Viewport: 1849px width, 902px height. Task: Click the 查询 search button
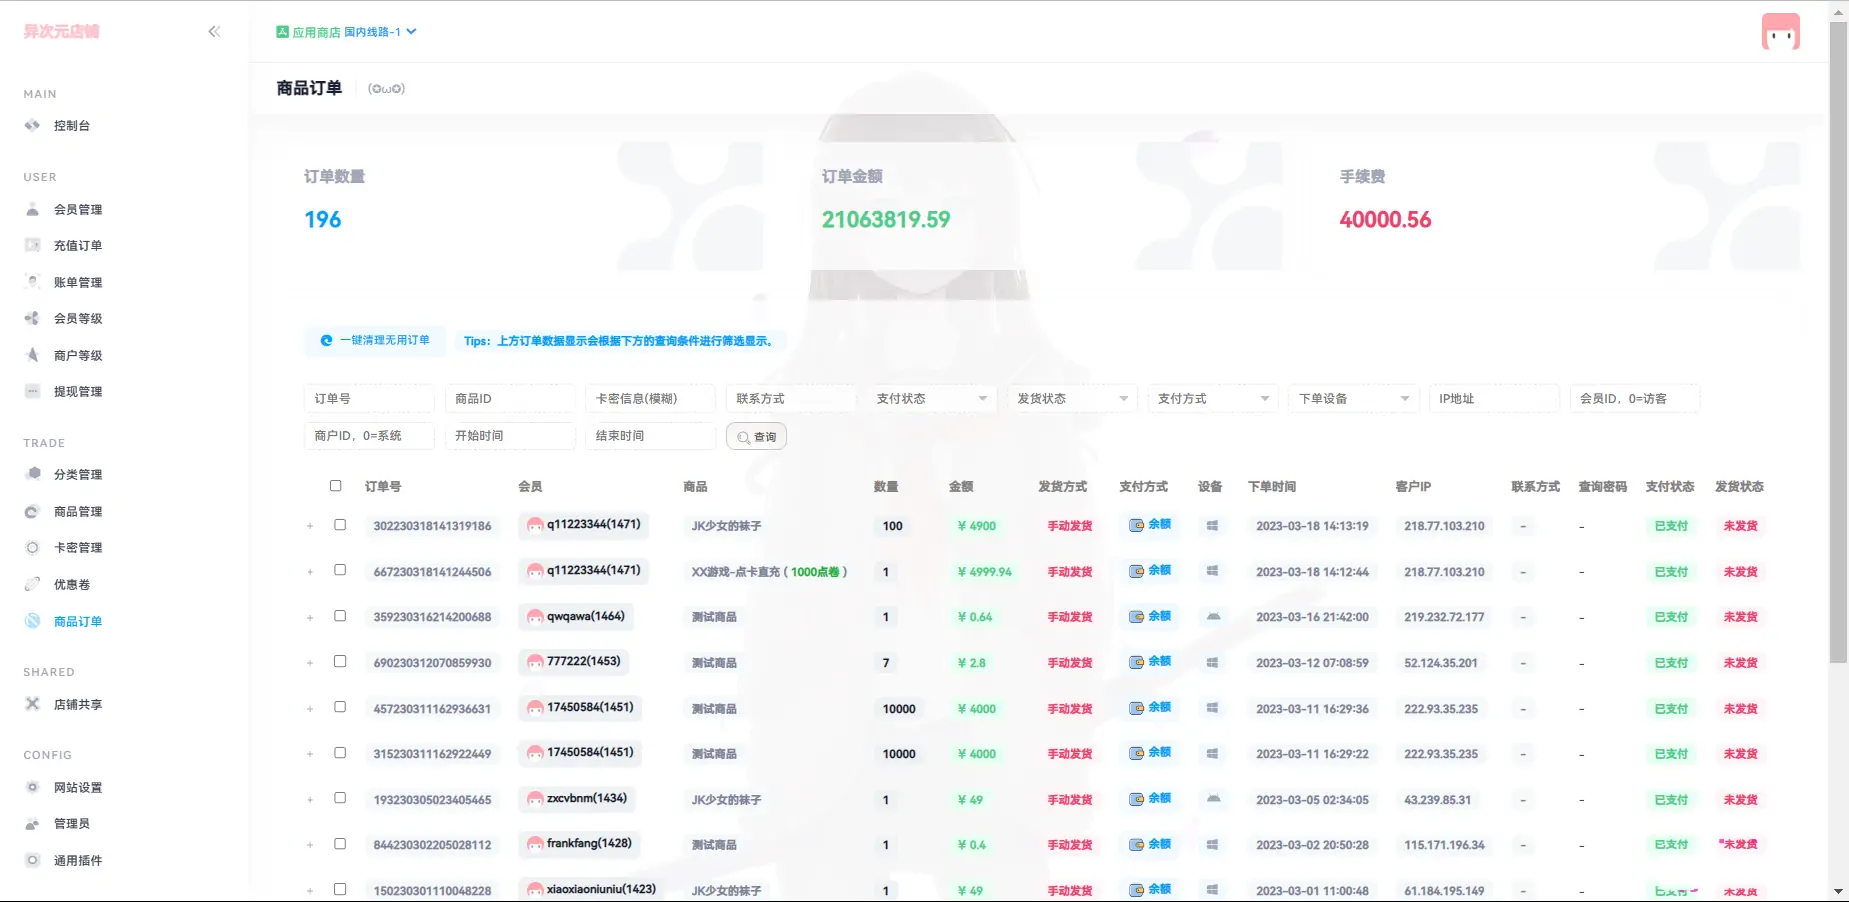[756, 437]
